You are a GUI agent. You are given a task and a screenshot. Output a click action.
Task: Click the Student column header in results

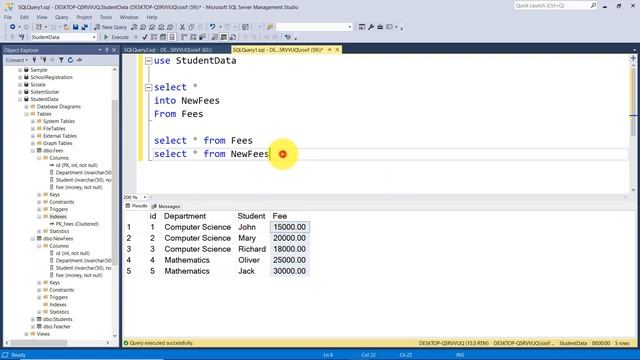click(x=251, y=216)
